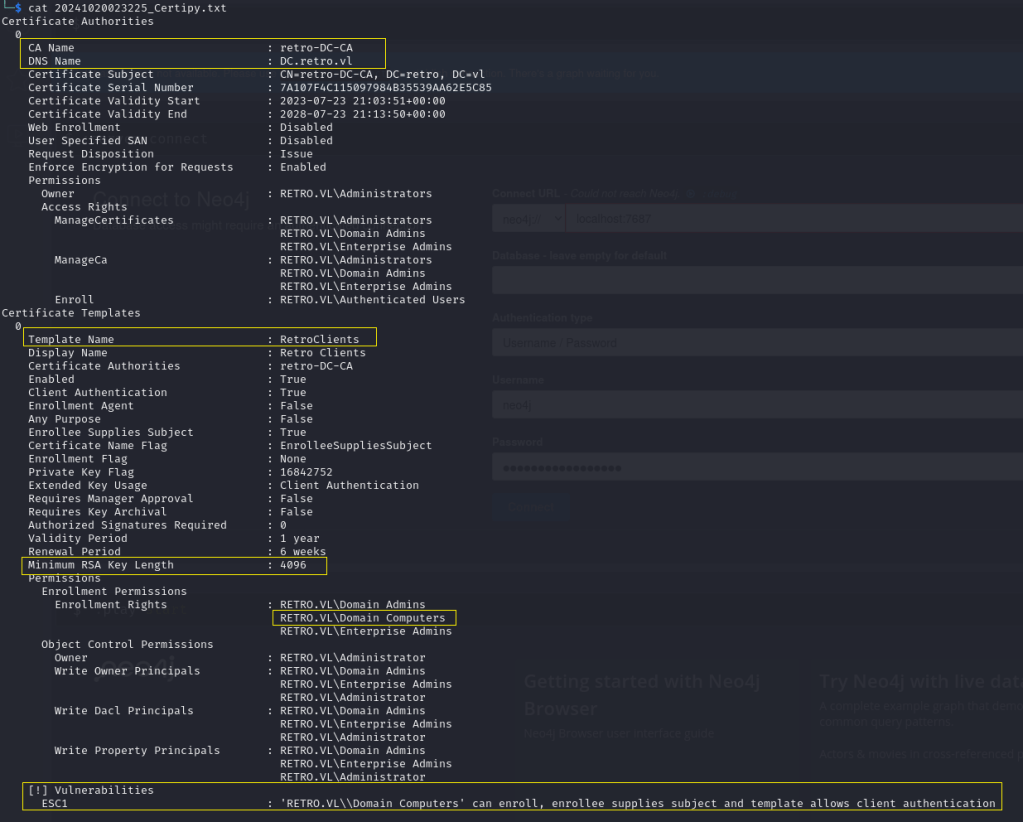The image size is (1023, 822).
Task: Click the highlighted RETRO.VL\Domain Computers entry
Action: point(363,618)
